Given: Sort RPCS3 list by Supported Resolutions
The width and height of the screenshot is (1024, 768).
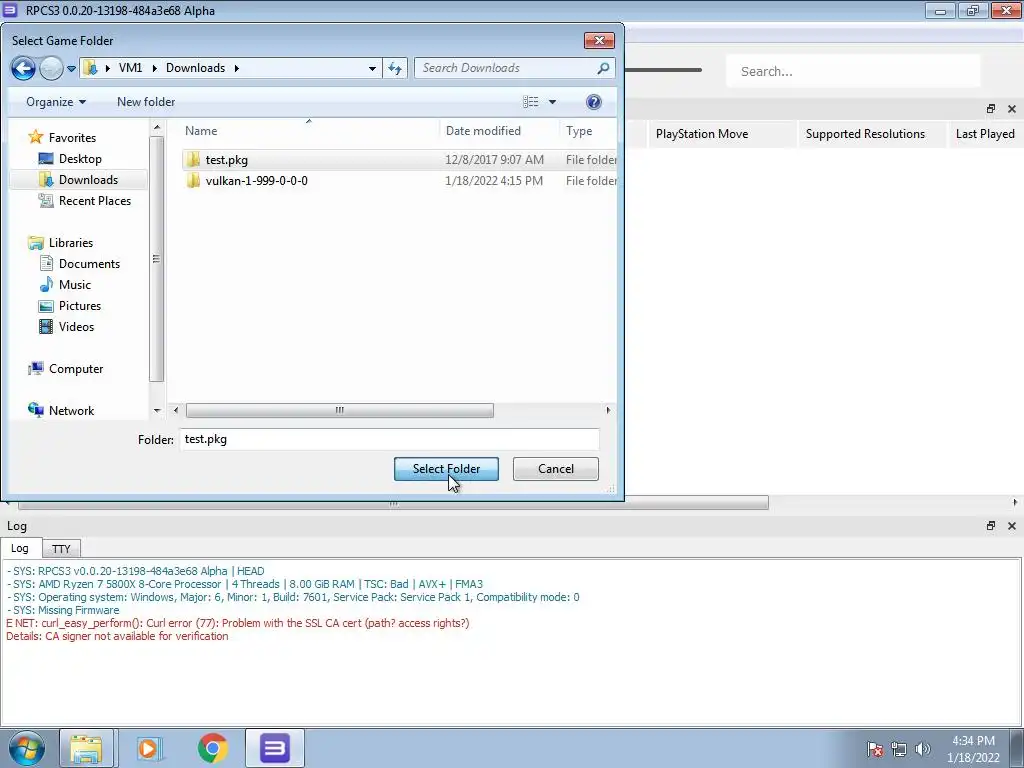Looking at the screenshot, I should pos(872,134).
